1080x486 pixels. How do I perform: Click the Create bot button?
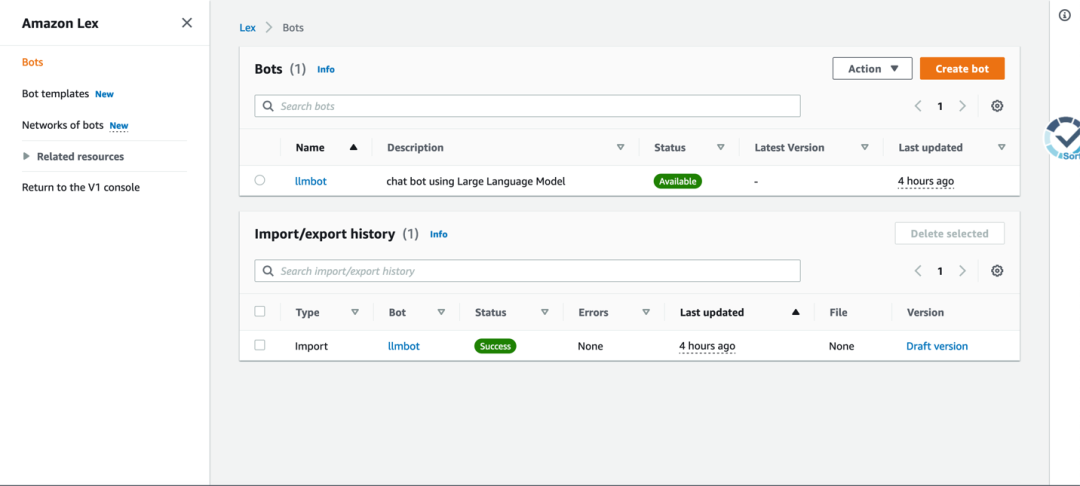point(962,69)
